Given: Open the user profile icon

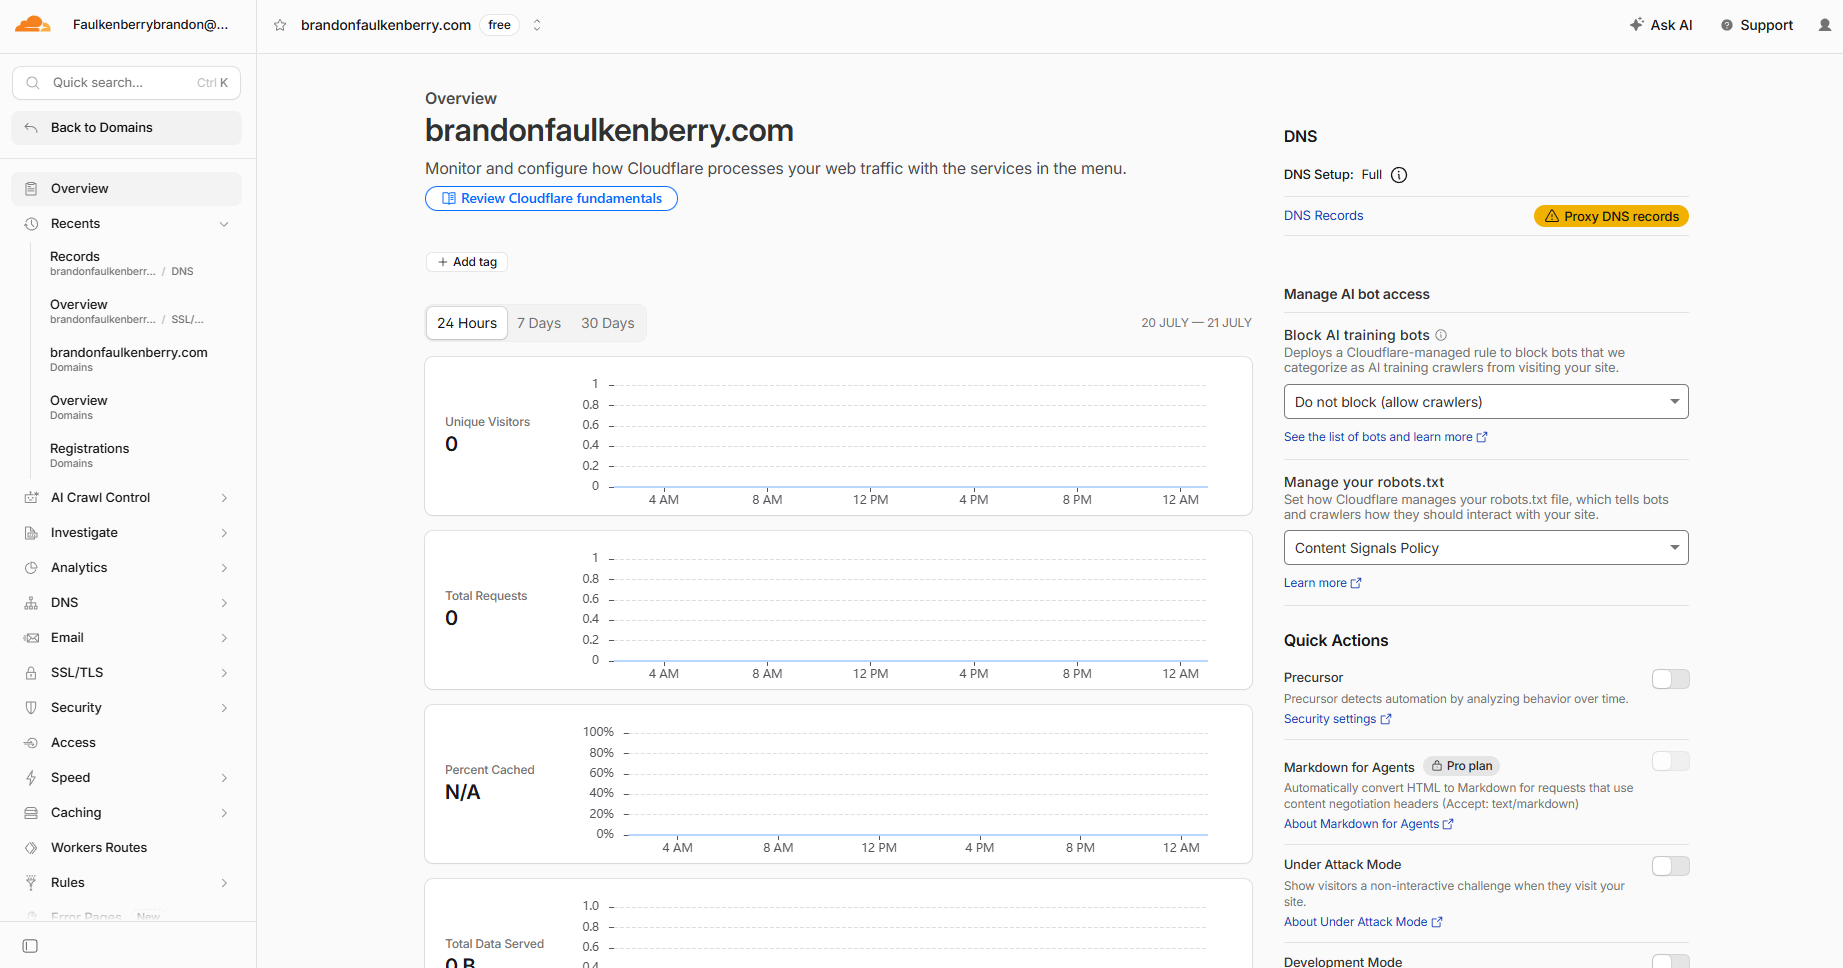Looking at the screenshot, I should [1825, 25].
